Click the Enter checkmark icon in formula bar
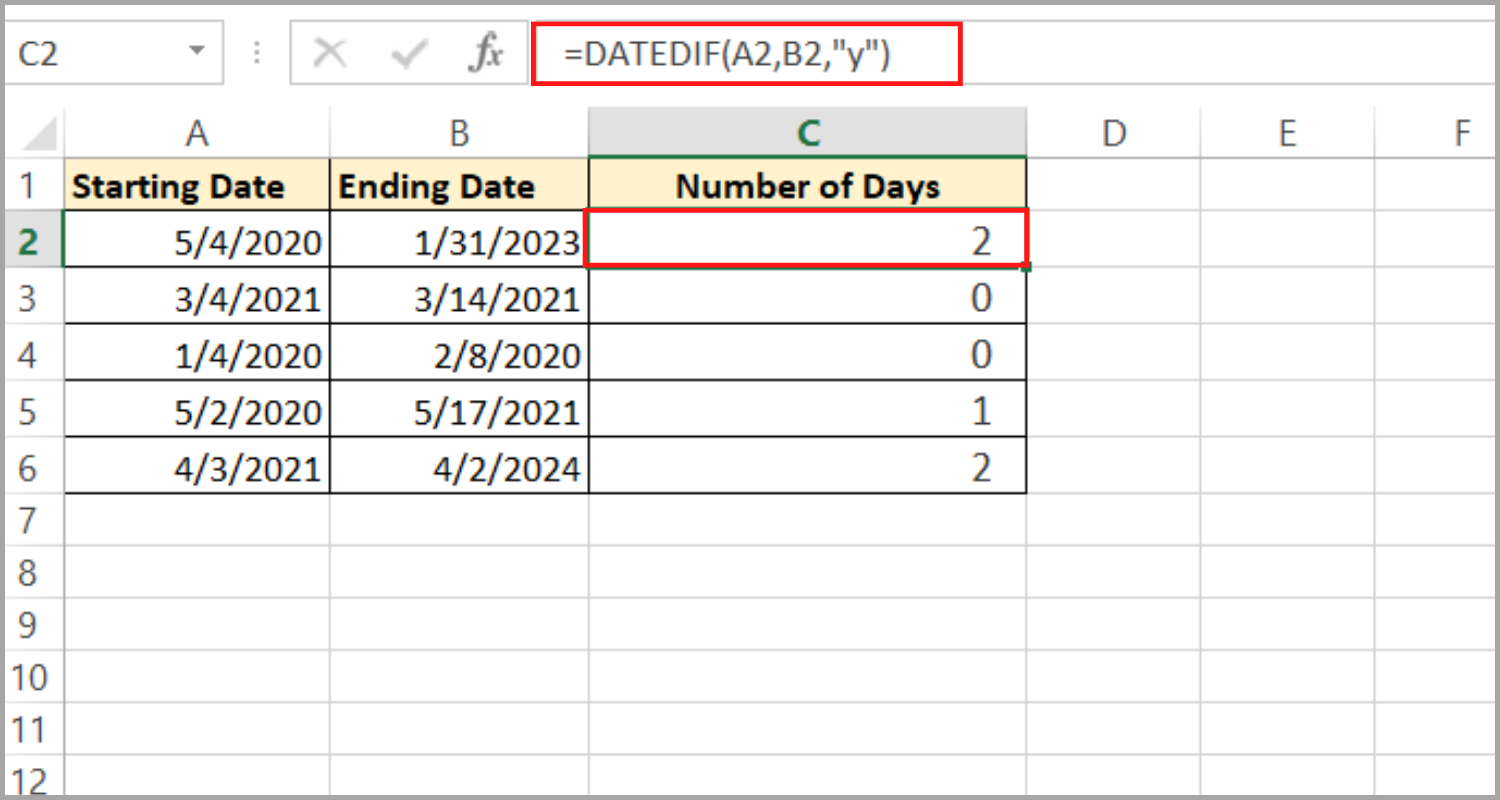This screenshot has height=800, width=1500. [x=408, y=54]
